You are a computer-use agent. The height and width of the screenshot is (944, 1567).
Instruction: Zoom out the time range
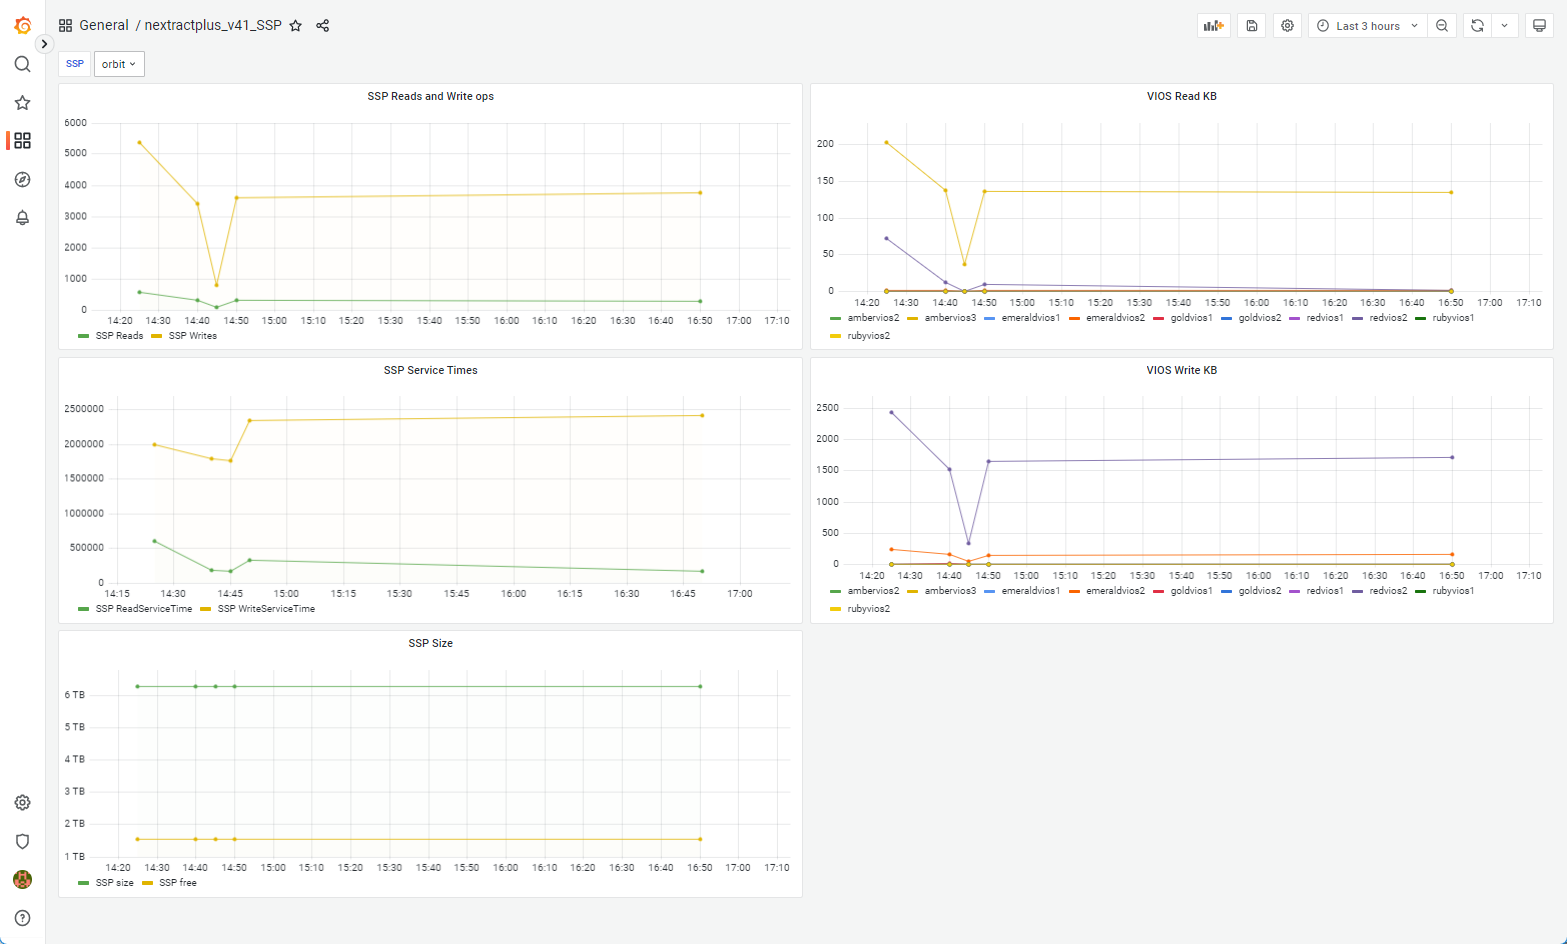pyautogui.click(x=1442, y=26)
